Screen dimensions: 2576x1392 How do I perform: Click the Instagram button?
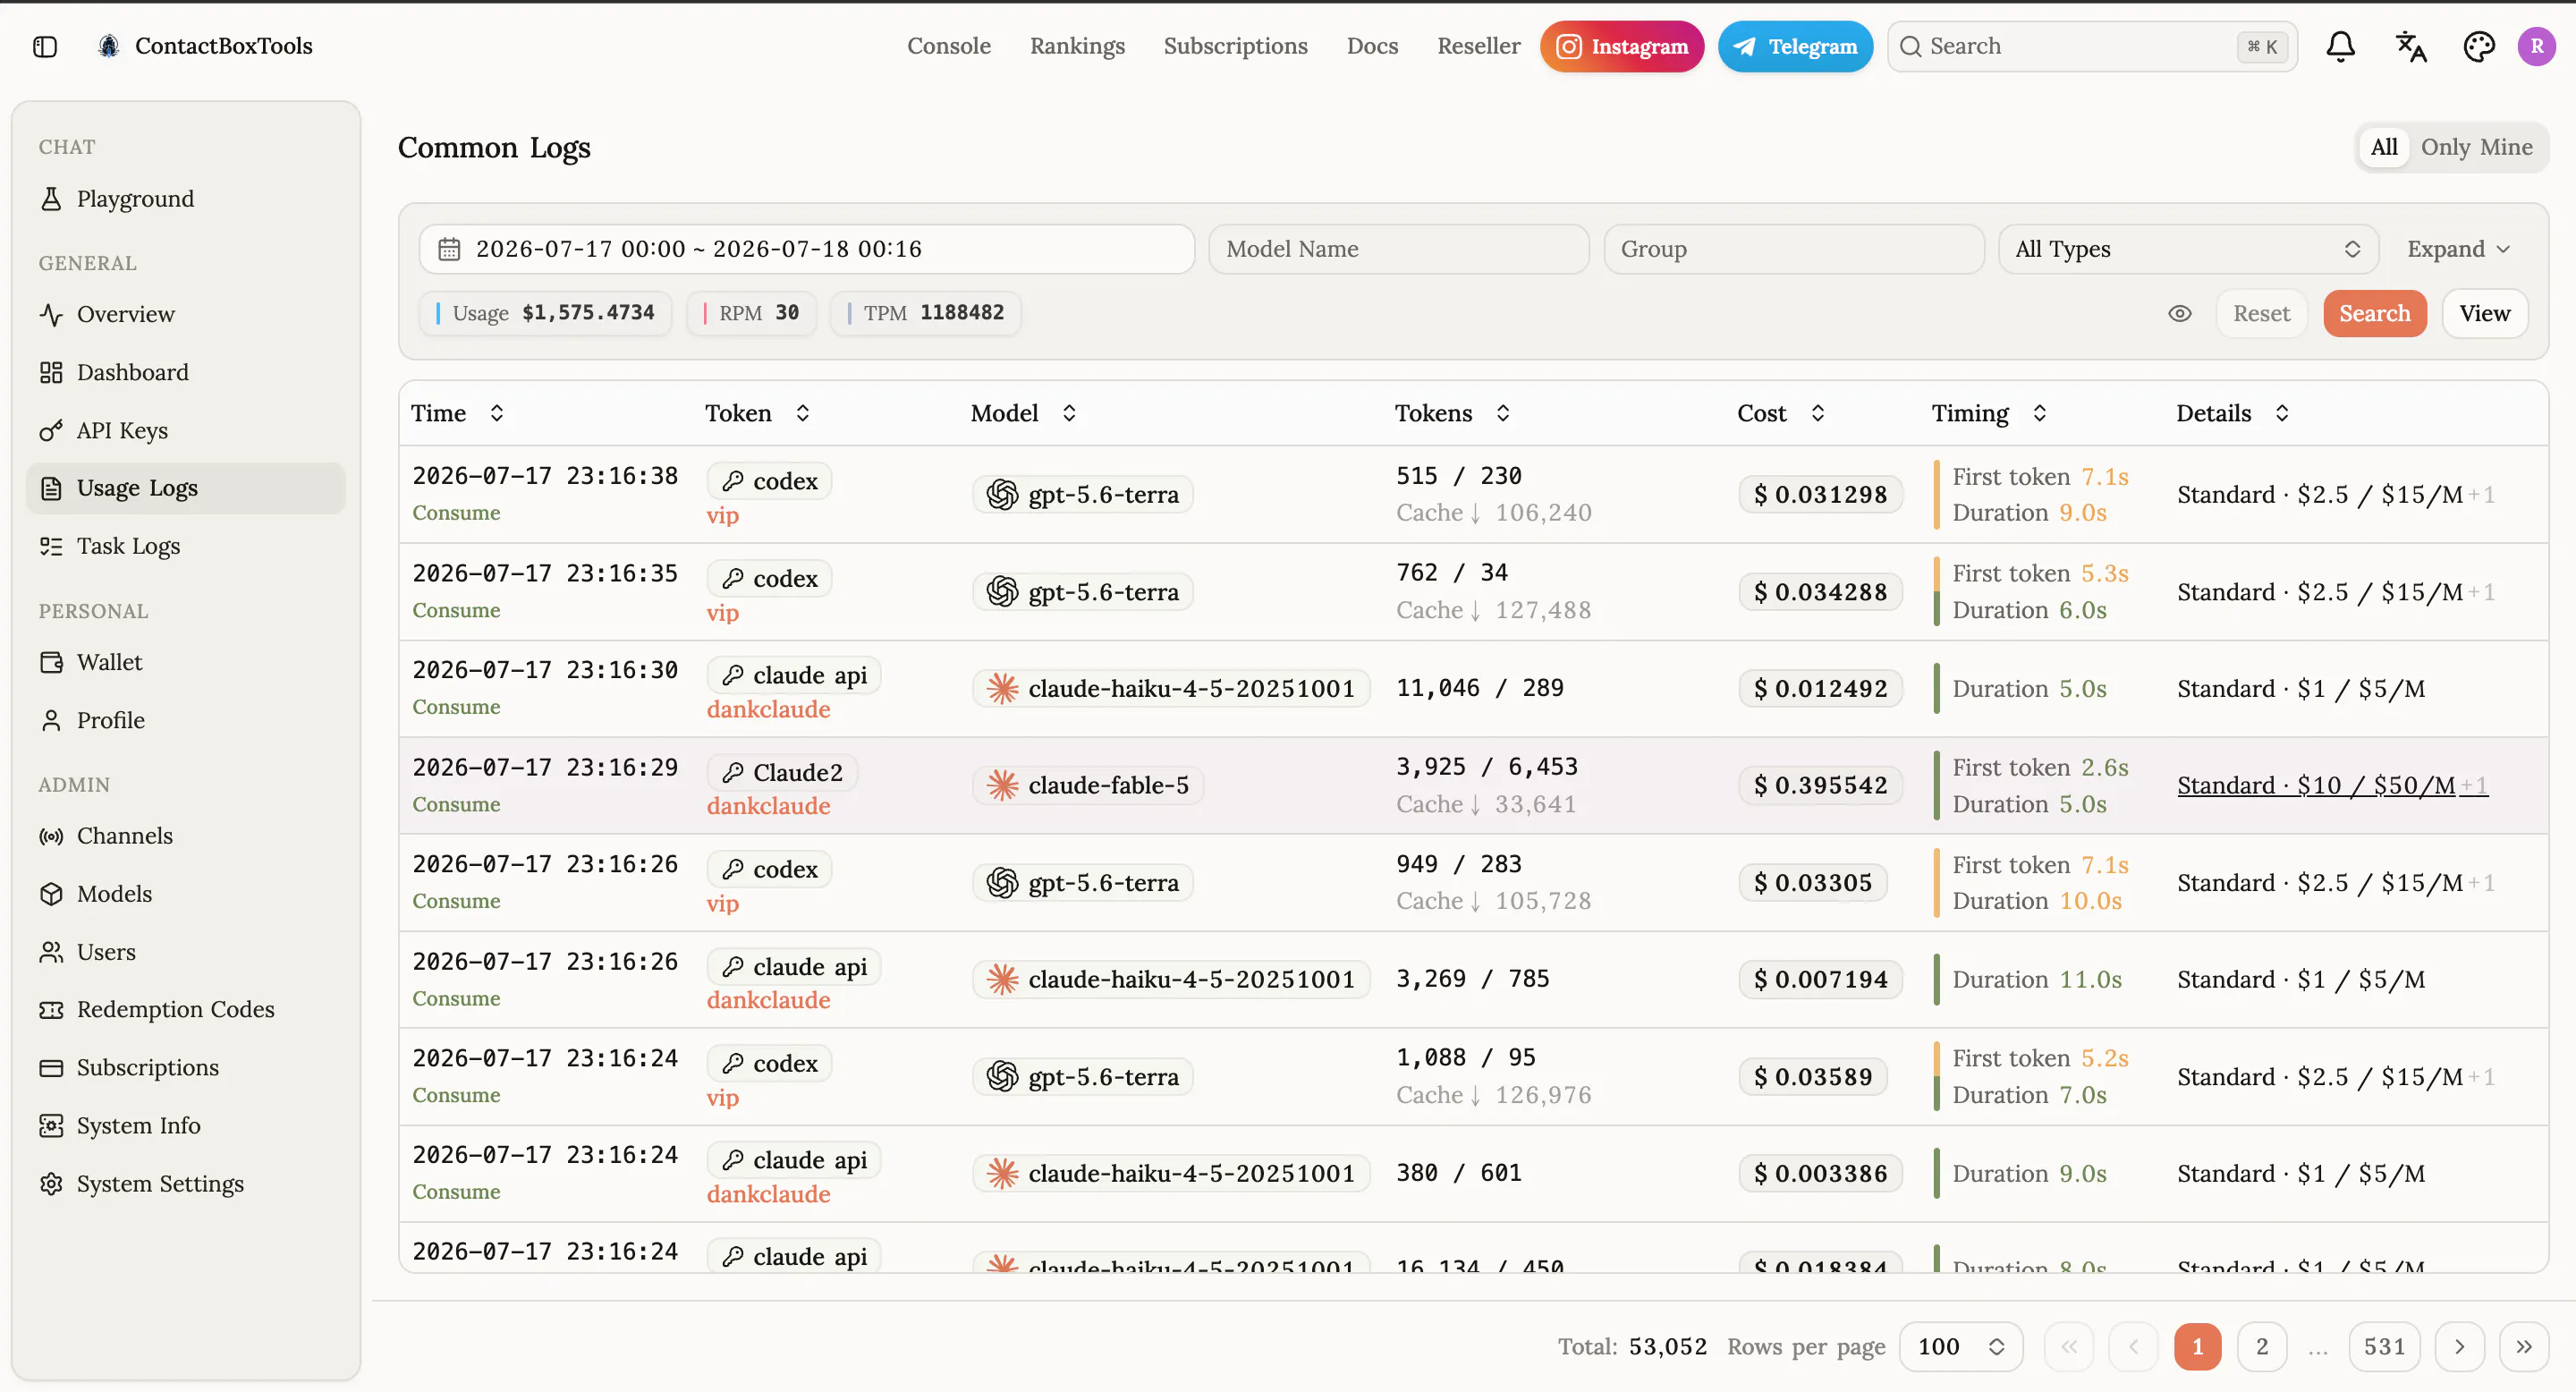[1621, 46]
